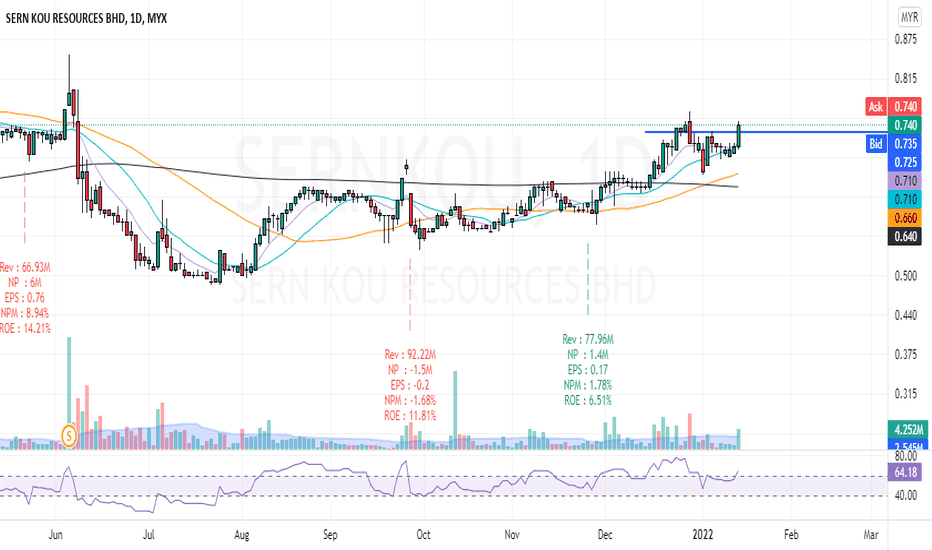Image resolution: width=932 pixels, height=550 pixels.
Task: Click the Dec label on time axis
Action: click(604, 534)
